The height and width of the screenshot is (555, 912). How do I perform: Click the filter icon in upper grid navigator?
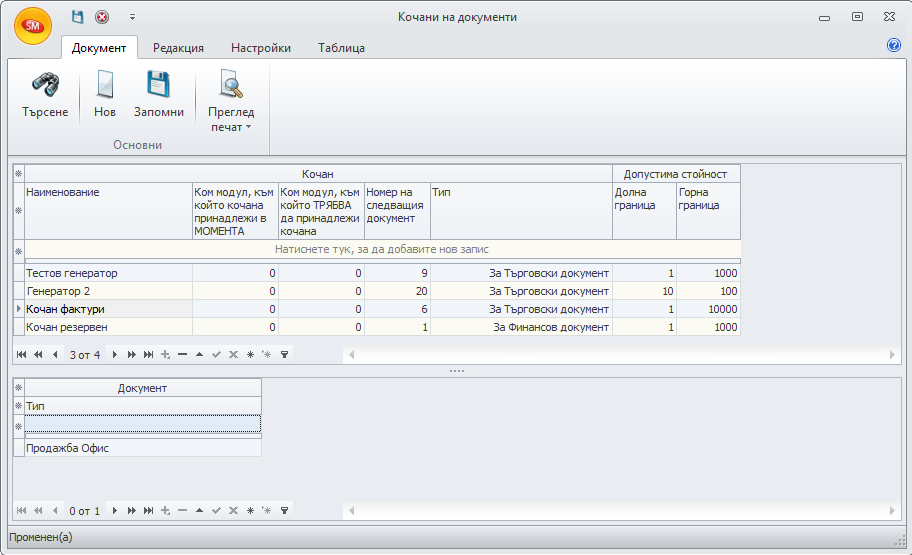click(x=284, y=354)
